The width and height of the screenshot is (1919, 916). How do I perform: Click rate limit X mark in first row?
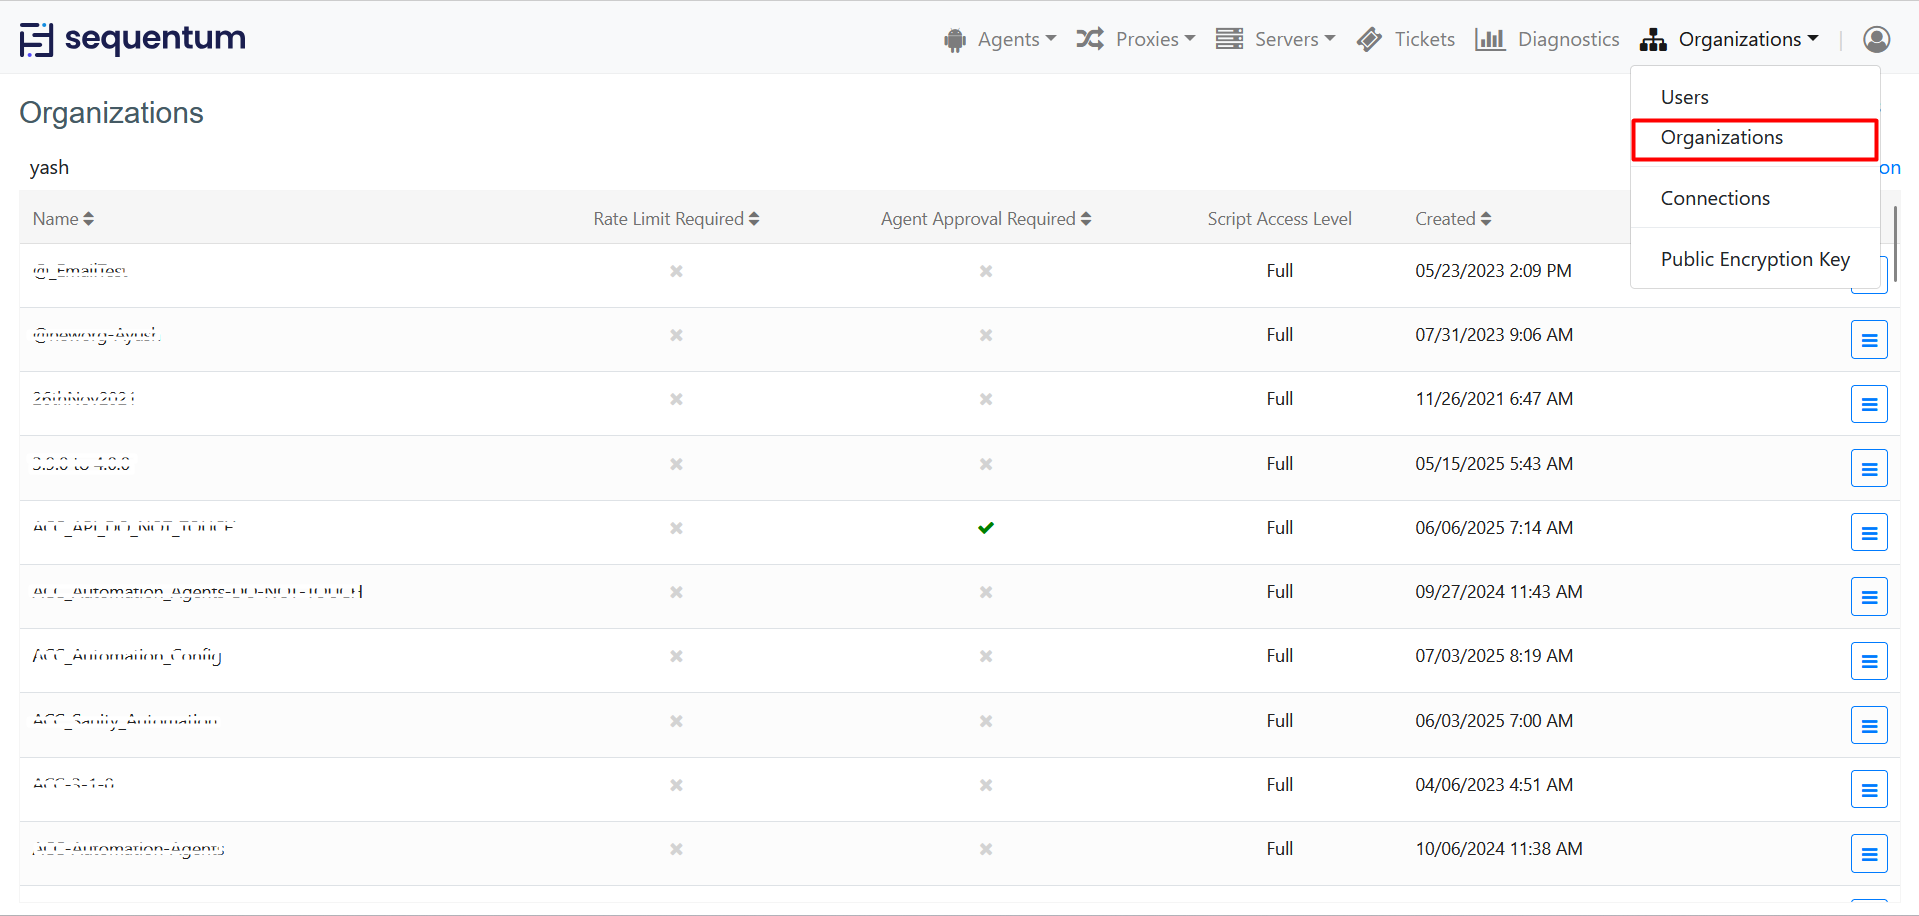coord(676,271)
